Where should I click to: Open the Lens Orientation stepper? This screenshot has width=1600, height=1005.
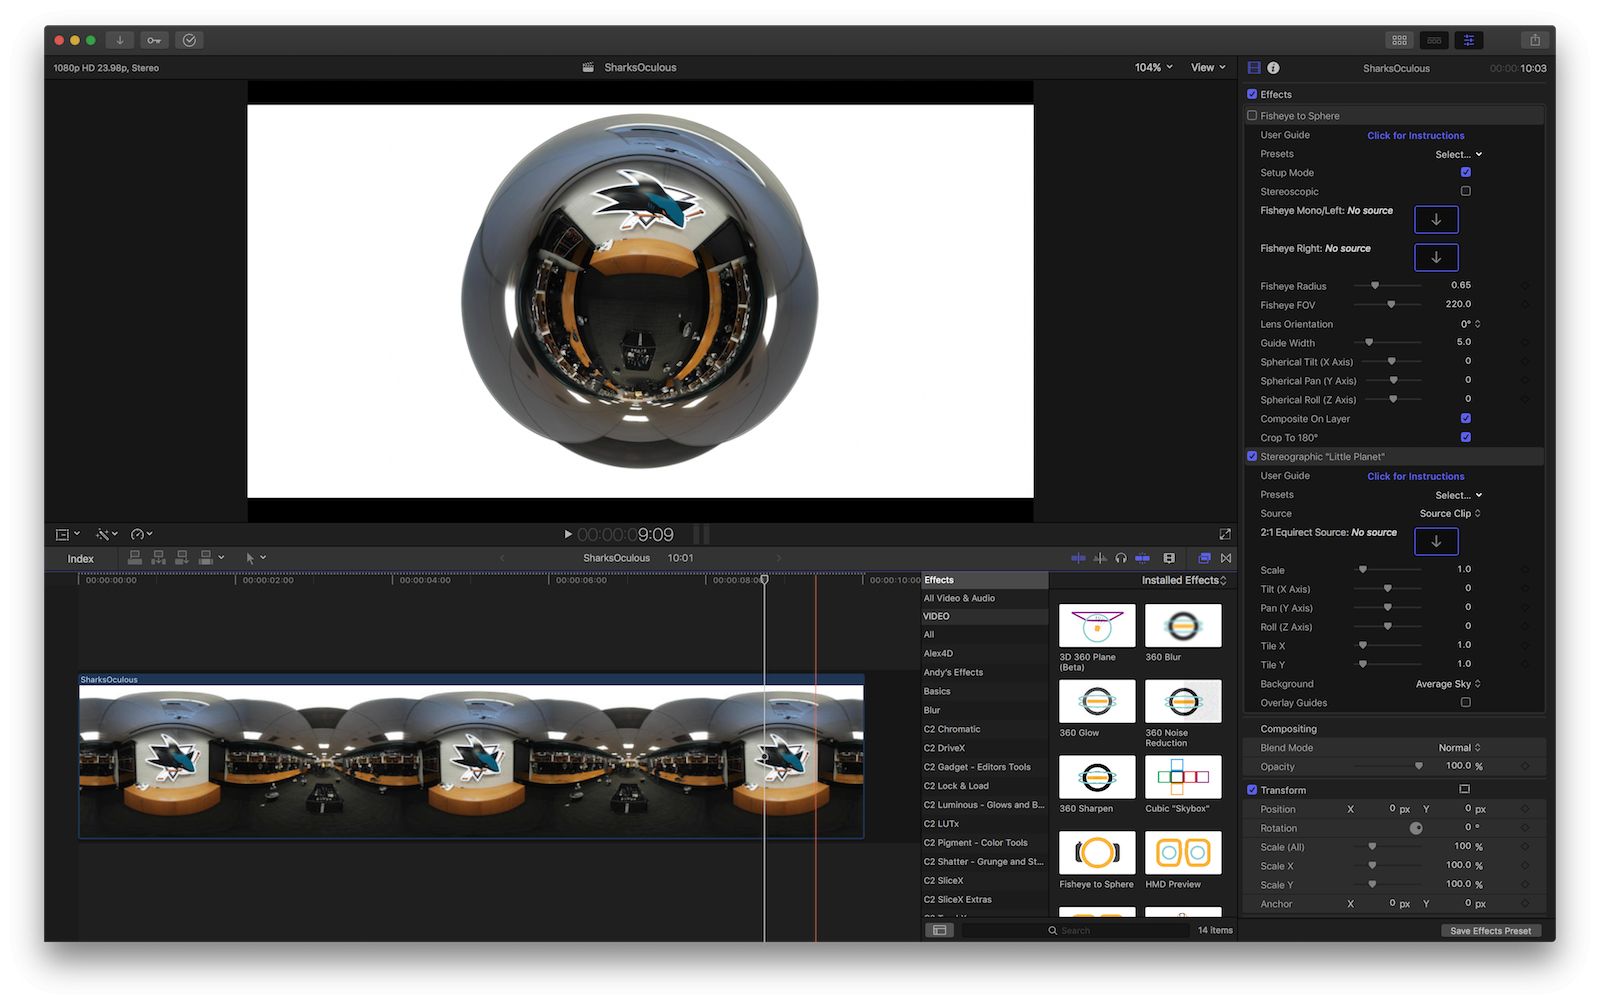point(1471,324)
